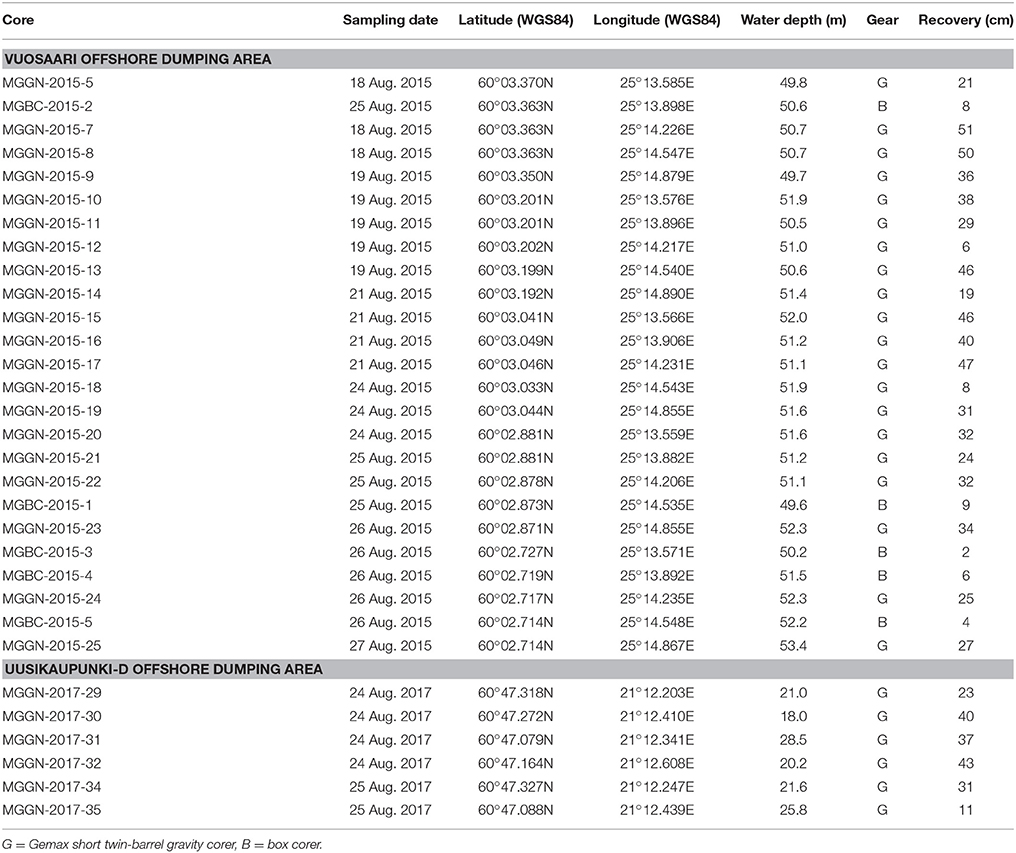Image resolution: width=1016 pixels, height=853 pixels.
Task: Click gear value B in MGBC-2015-1 row
Action: (x=882, y=505)
